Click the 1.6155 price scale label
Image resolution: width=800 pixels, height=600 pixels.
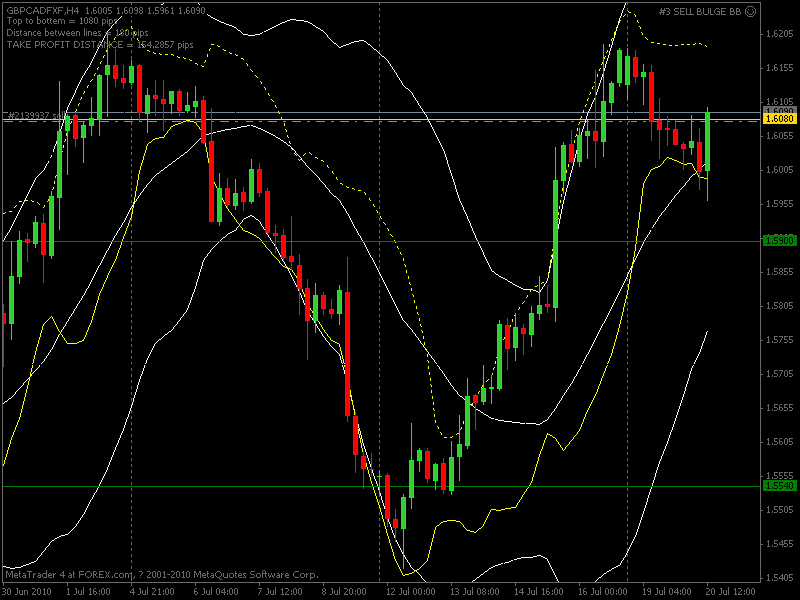point(780,68)
